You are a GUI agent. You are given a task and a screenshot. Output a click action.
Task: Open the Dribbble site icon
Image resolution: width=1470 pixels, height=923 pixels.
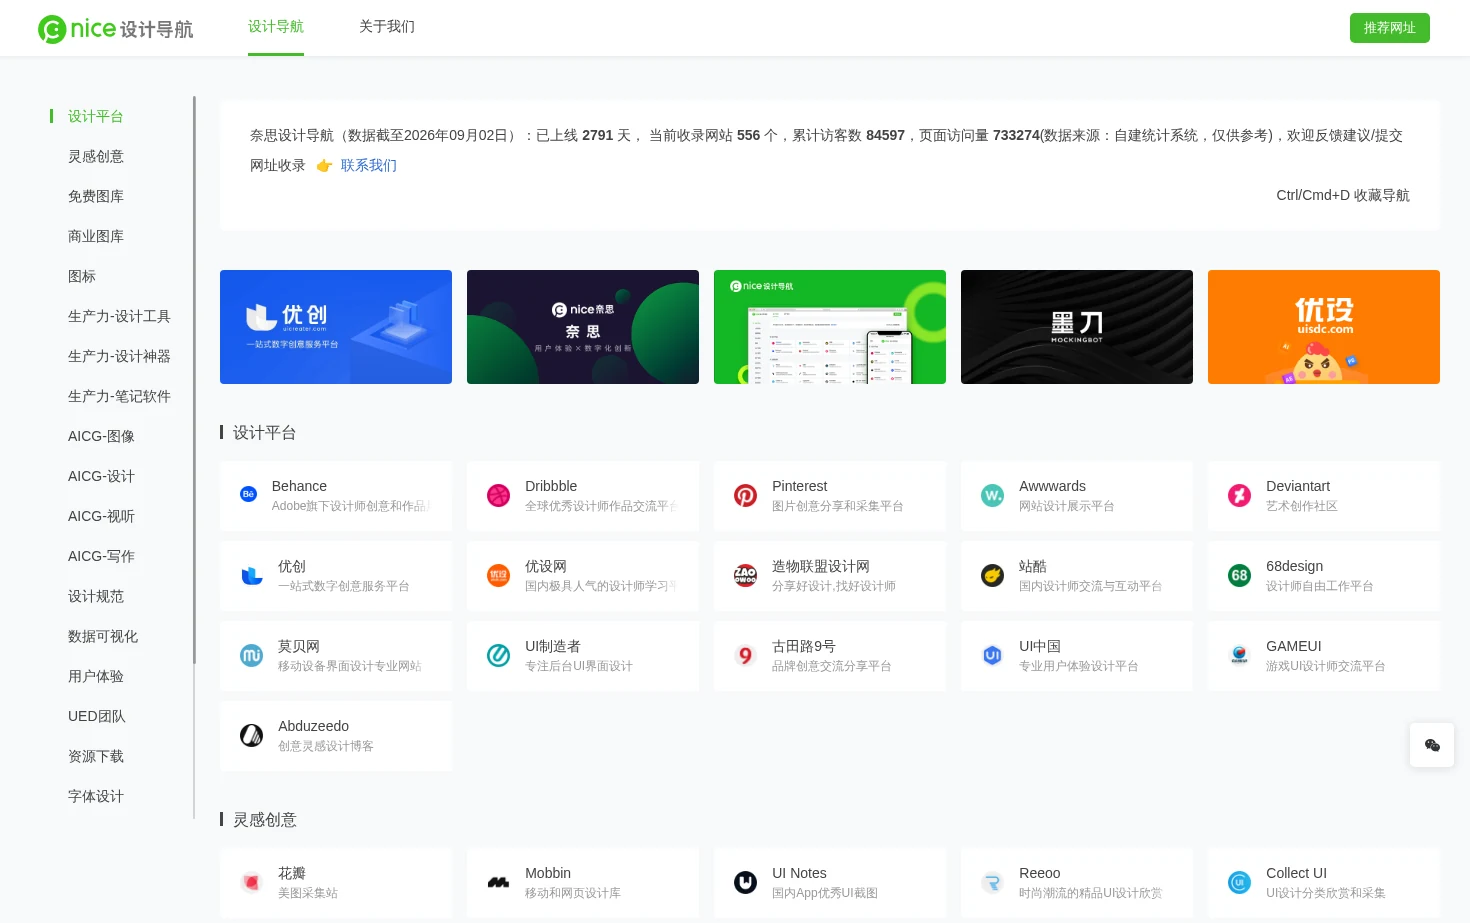(498, 495)
